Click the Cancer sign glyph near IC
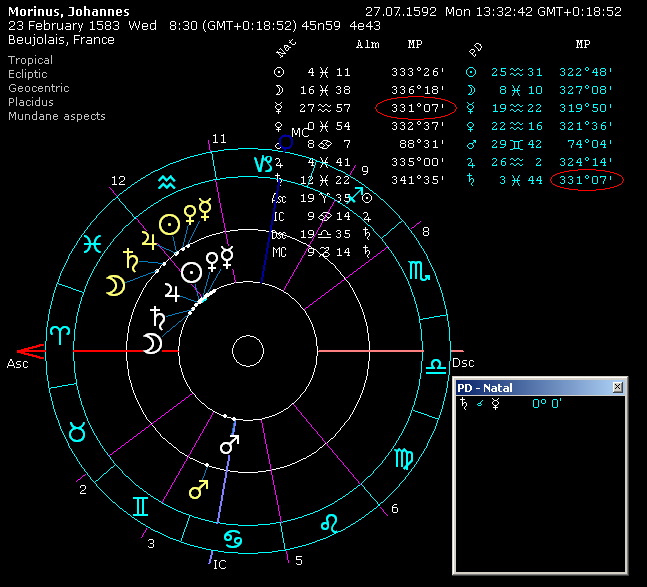The image size is (647, 587). click(x=232, y=537)
